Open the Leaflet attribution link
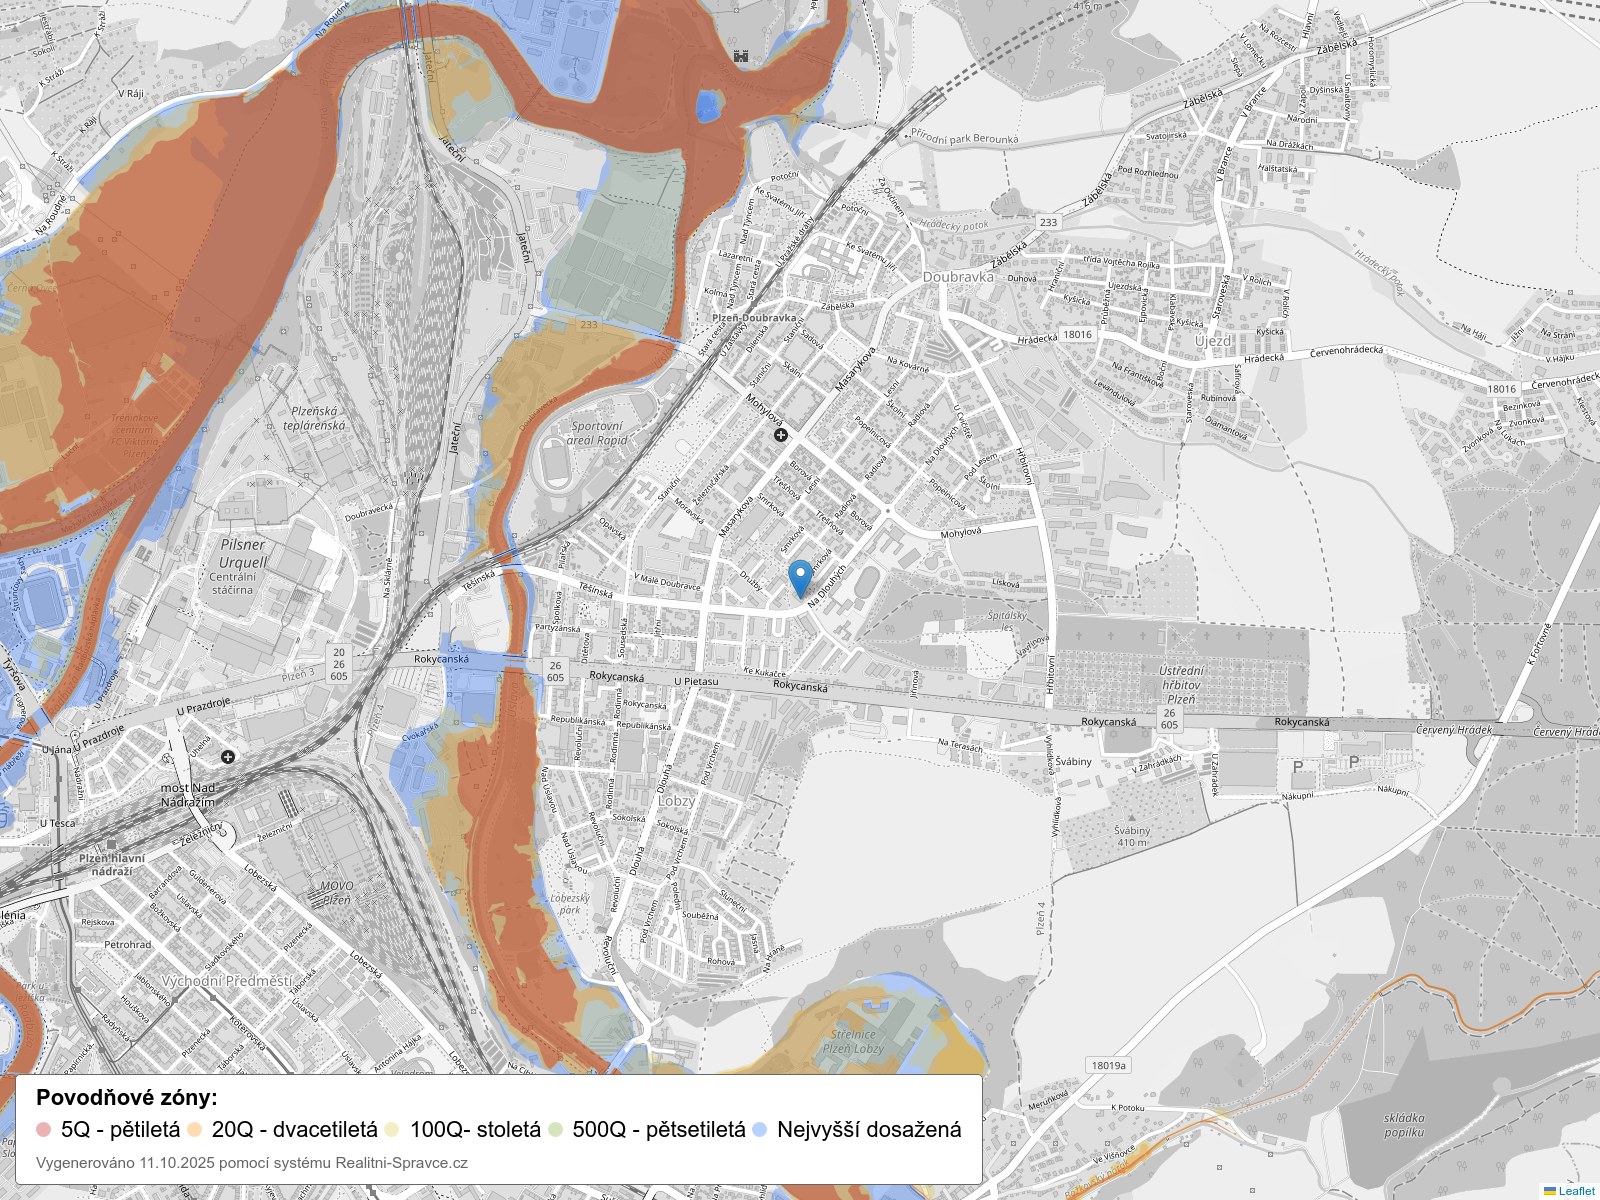 (1576, 1191)
